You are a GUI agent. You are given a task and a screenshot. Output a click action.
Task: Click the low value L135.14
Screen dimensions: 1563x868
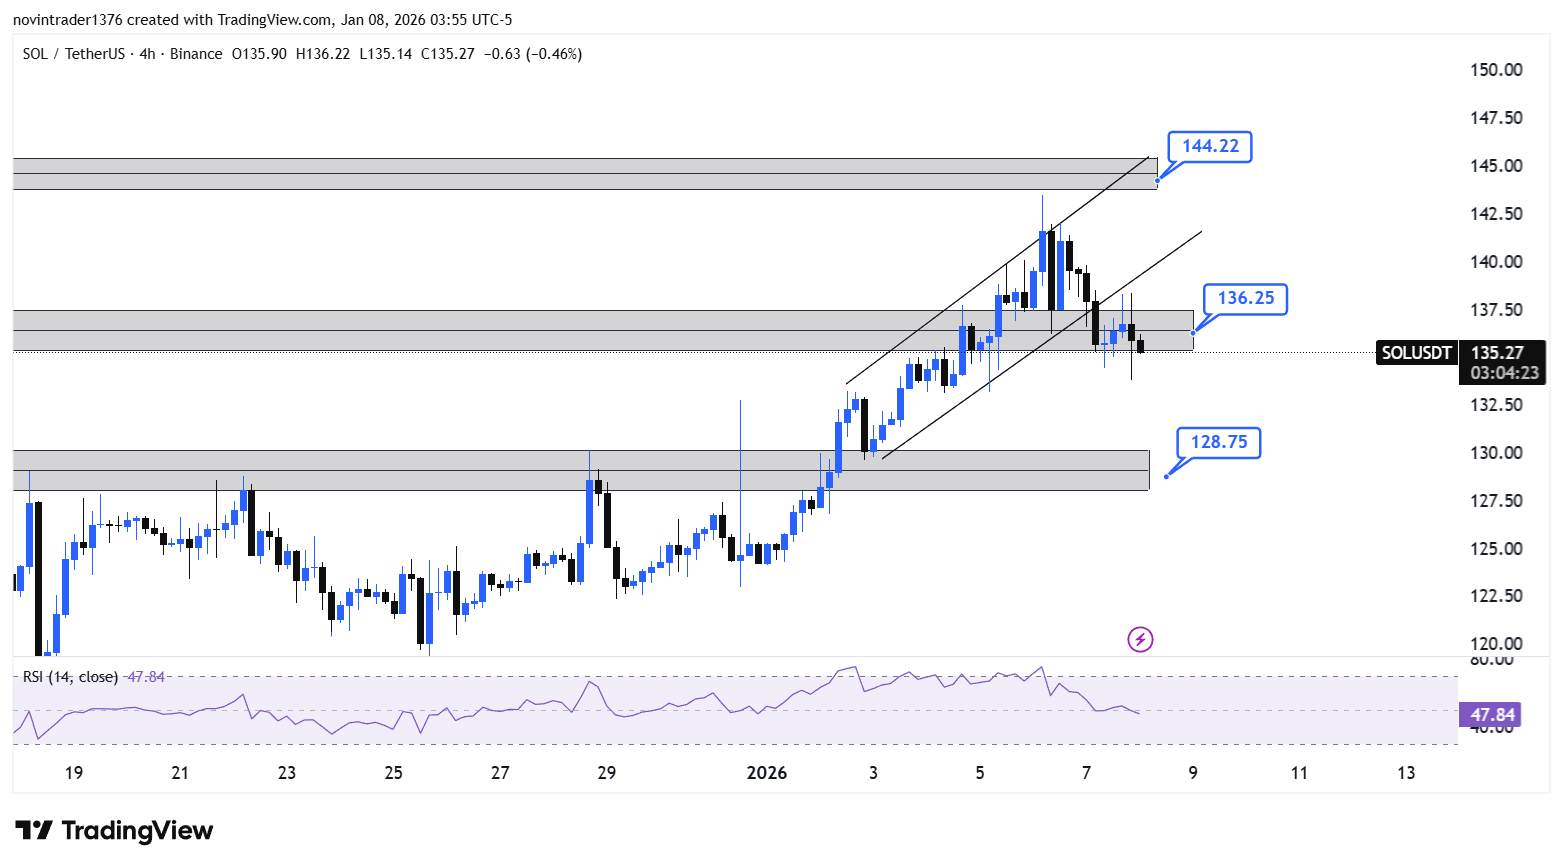click(385, 54)
